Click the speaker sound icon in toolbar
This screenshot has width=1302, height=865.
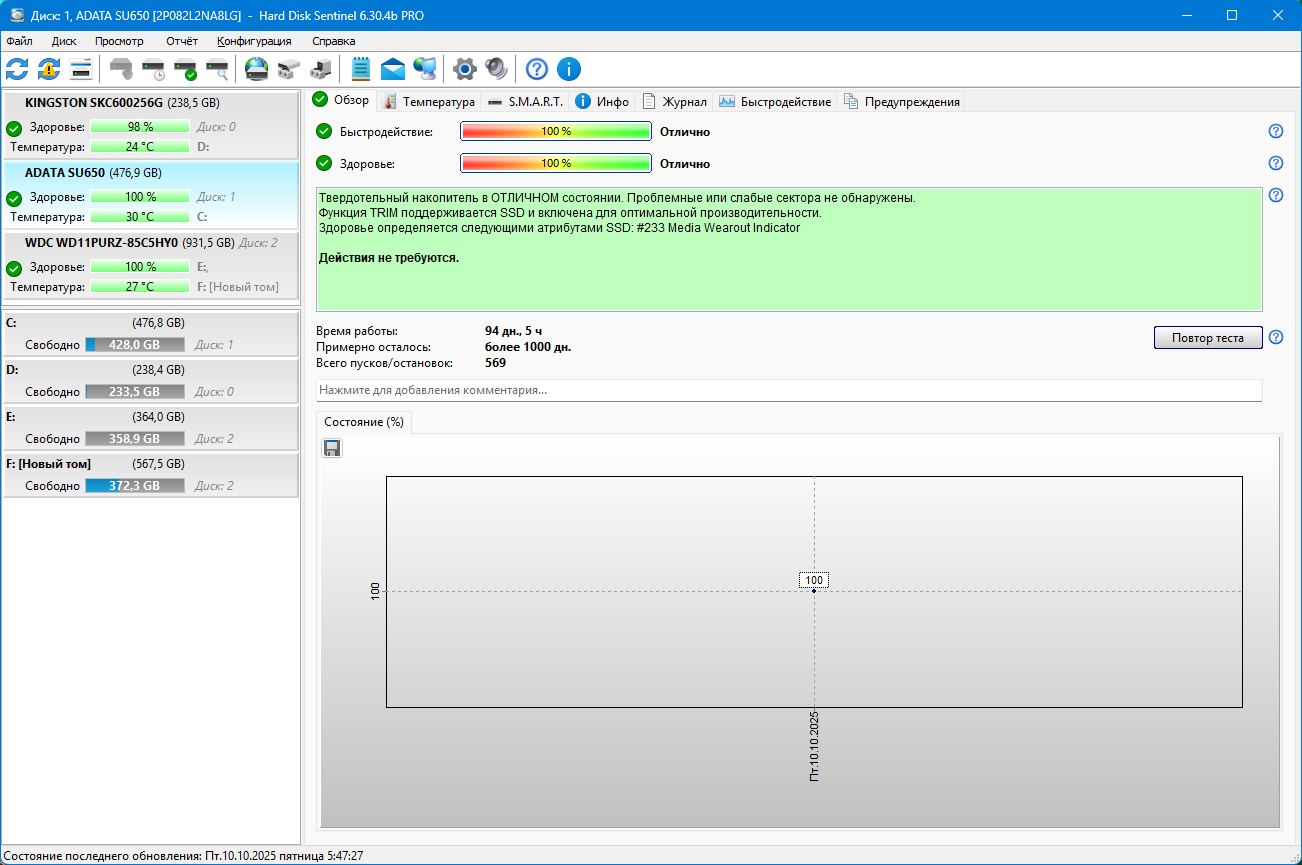[496, 69]
